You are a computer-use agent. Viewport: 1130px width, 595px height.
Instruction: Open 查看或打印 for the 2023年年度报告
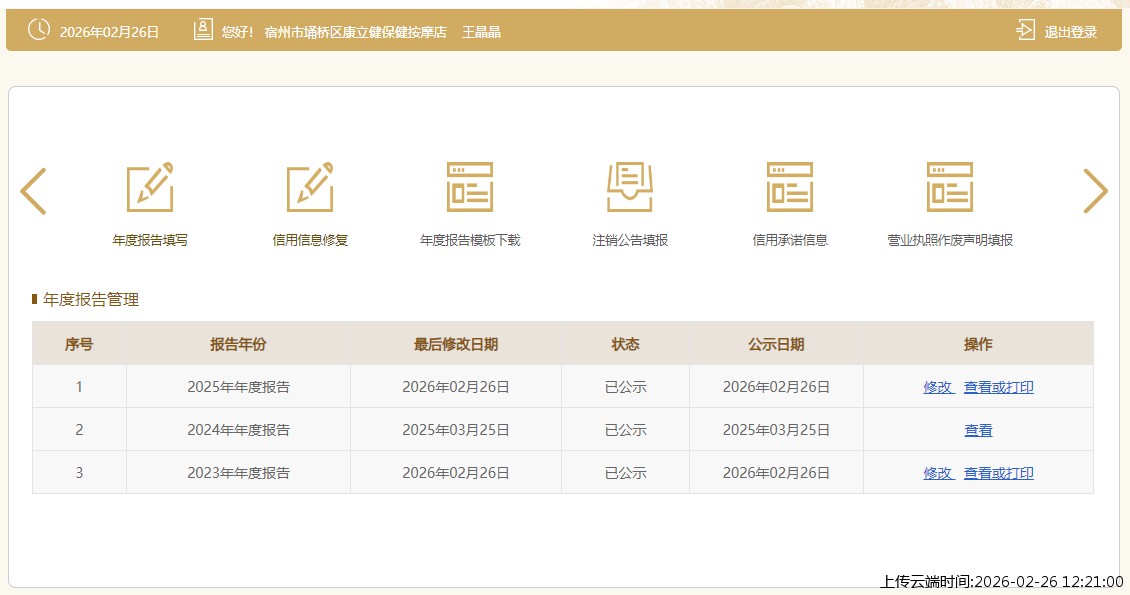[998, 473]
